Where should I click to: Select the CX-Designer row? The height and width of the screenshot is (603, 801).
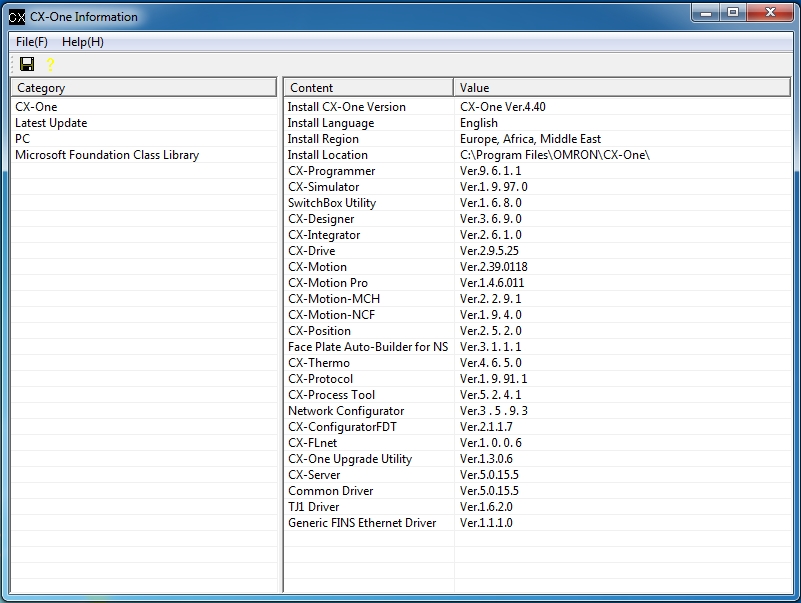click(537, 219)
